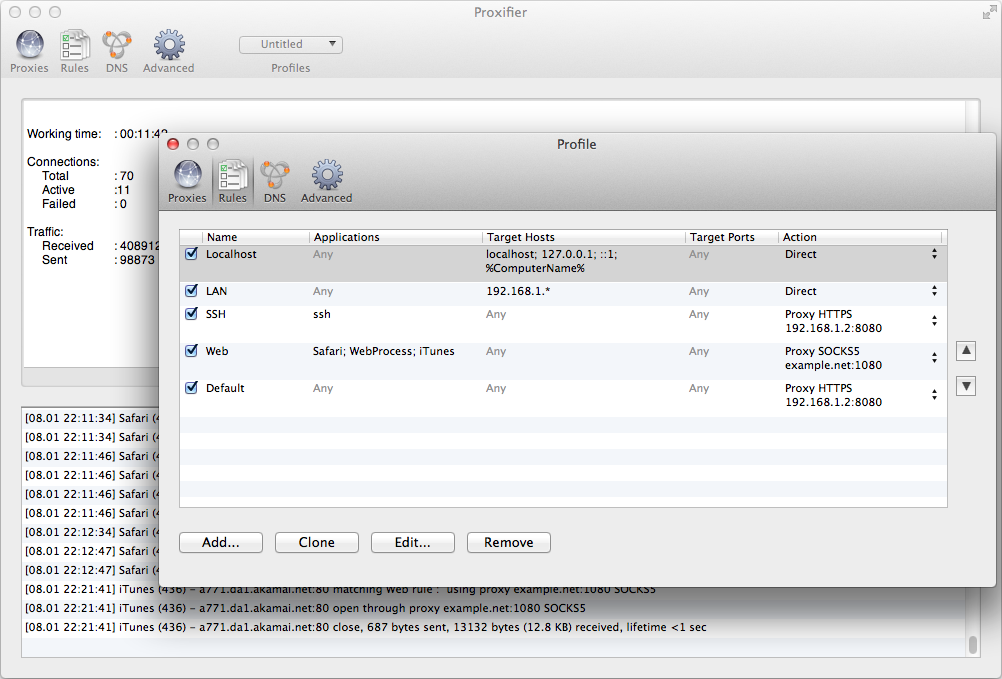
Task: Move selected rule down with arrow button
Action: click(966, 386)
